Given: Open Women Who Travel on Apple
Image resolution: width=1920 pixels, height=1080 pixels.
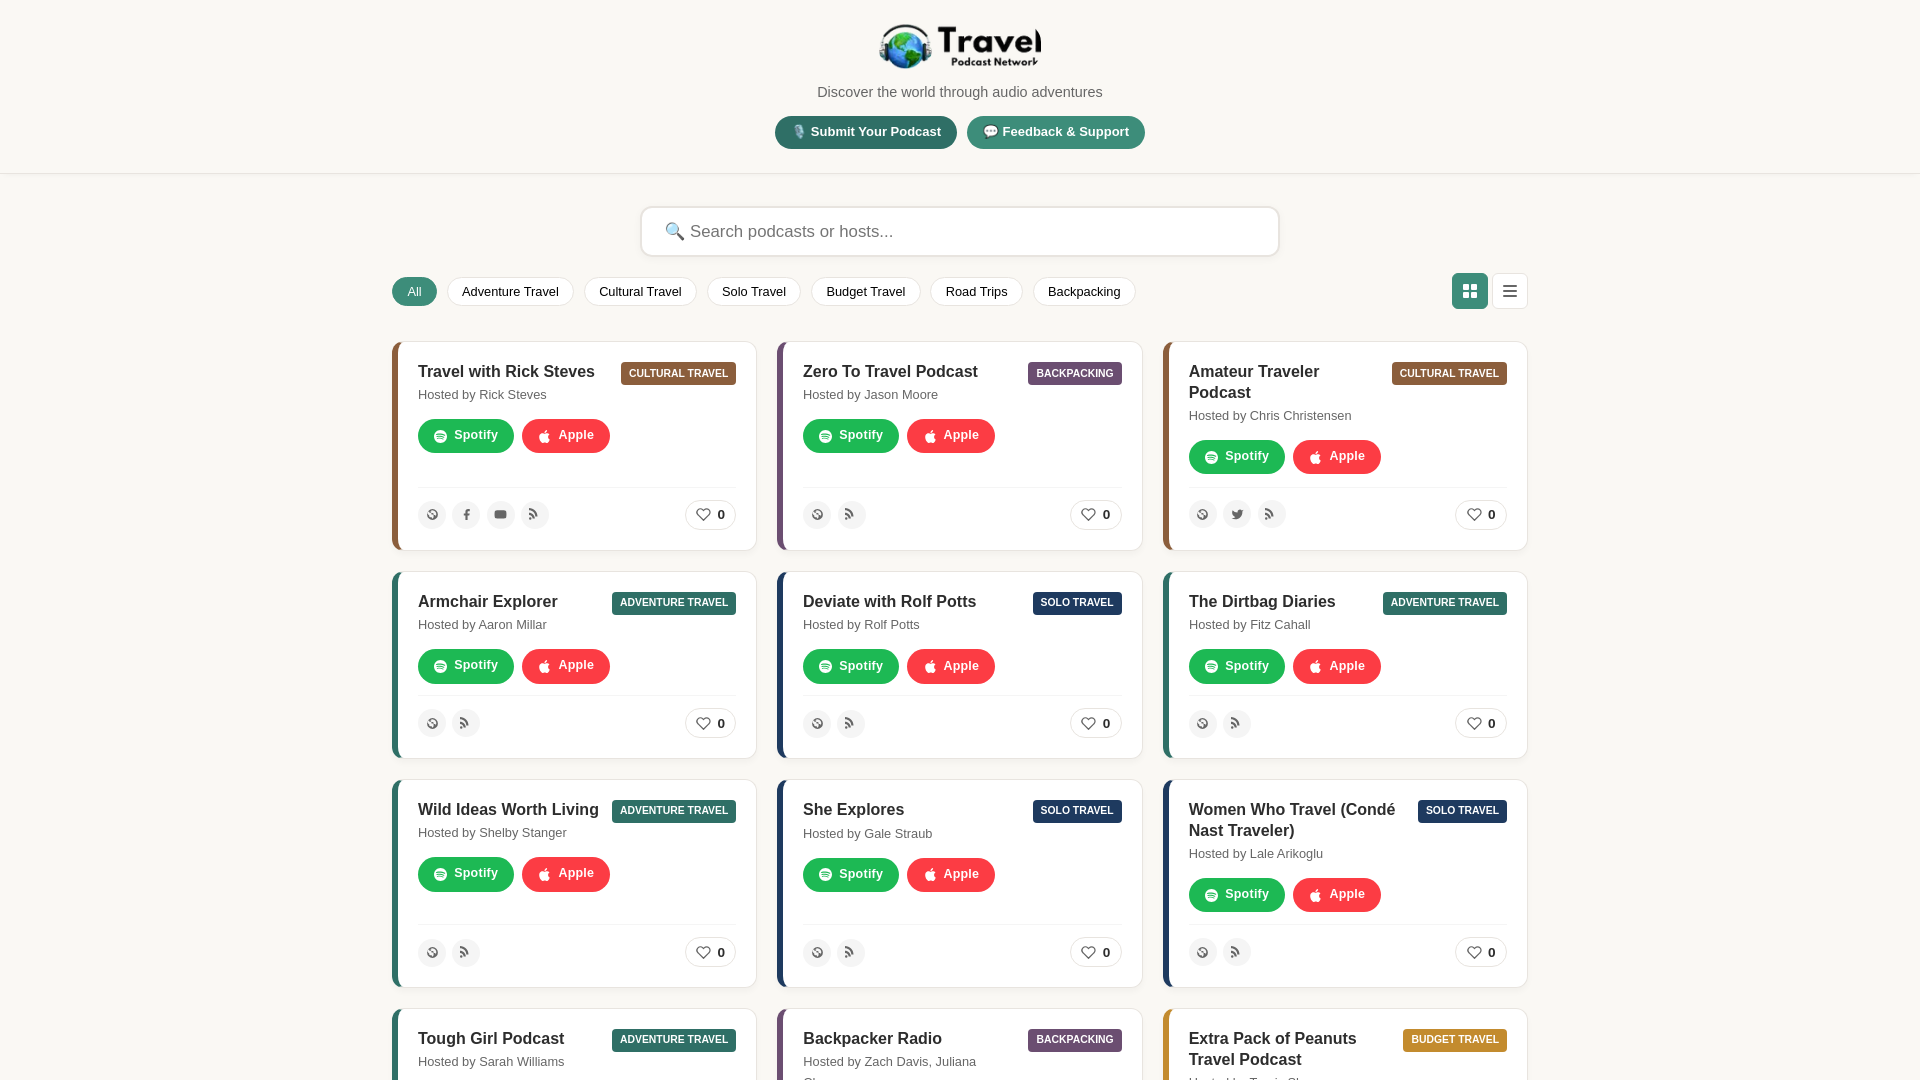Looking at the screenshot, I should click(1337, 895).
